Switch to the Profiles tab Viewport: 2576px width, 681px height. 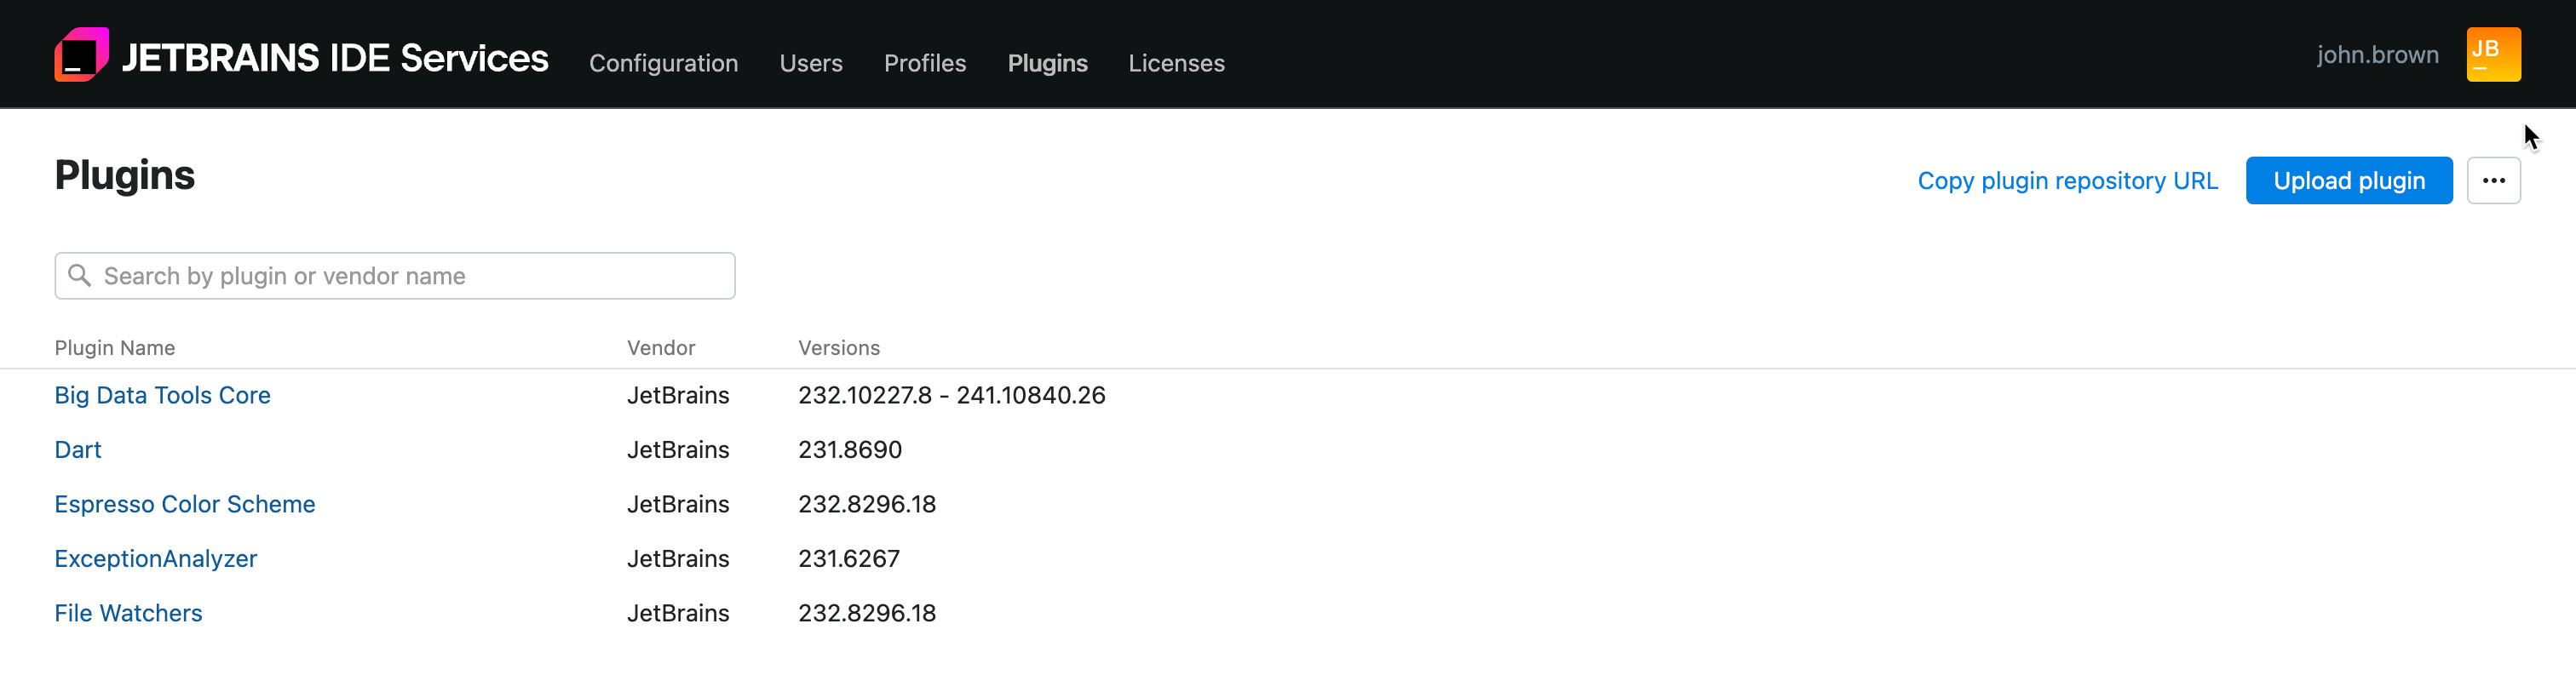click(x=924, y=63)
